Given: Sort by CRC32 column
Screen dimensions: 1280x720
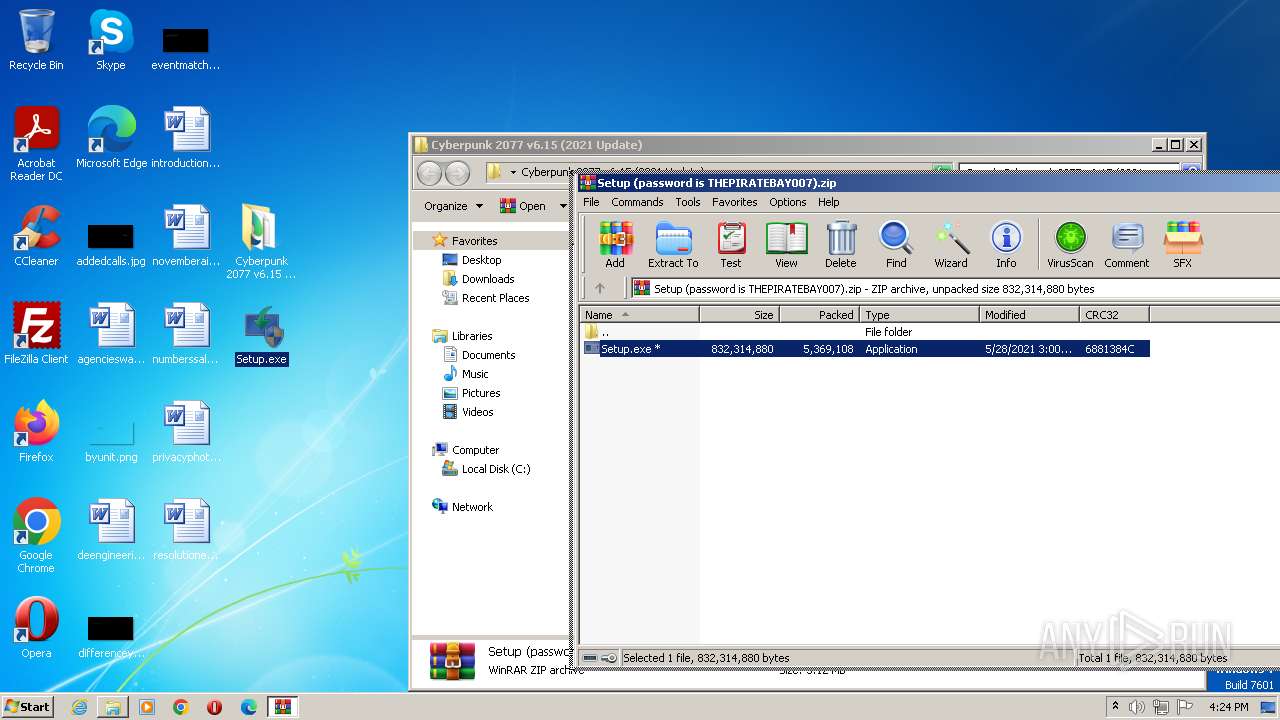Looking at the screenshot, I should coord(1114,314).
